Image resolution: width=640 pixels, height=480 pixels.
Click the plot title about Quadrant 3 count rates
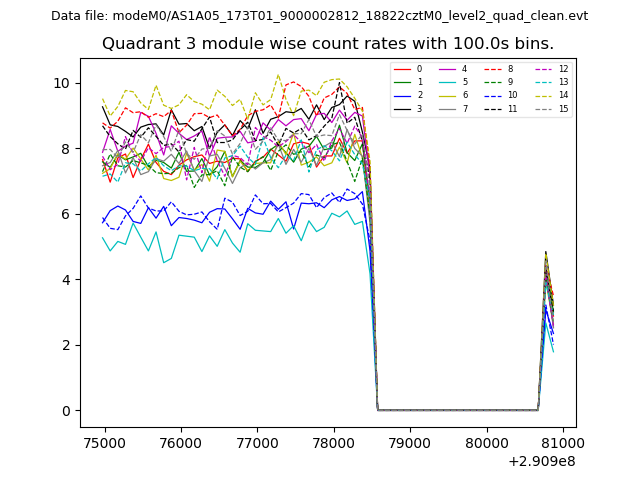coord(327,44)
